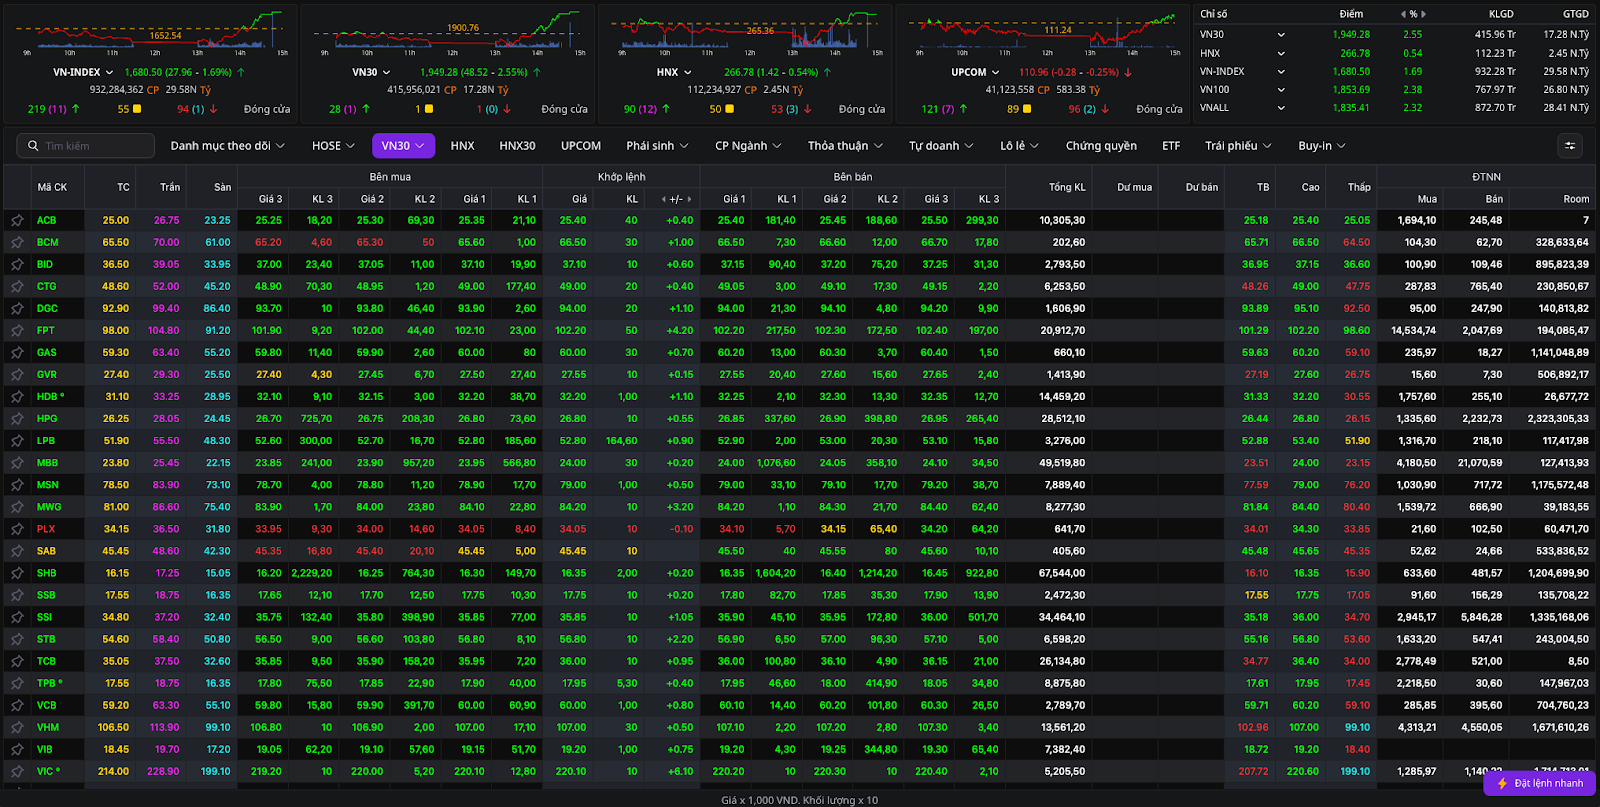Viewport: 1600px width, 807px height.
Task: Click left arrow beside % index header
Action: (1403, 14)
